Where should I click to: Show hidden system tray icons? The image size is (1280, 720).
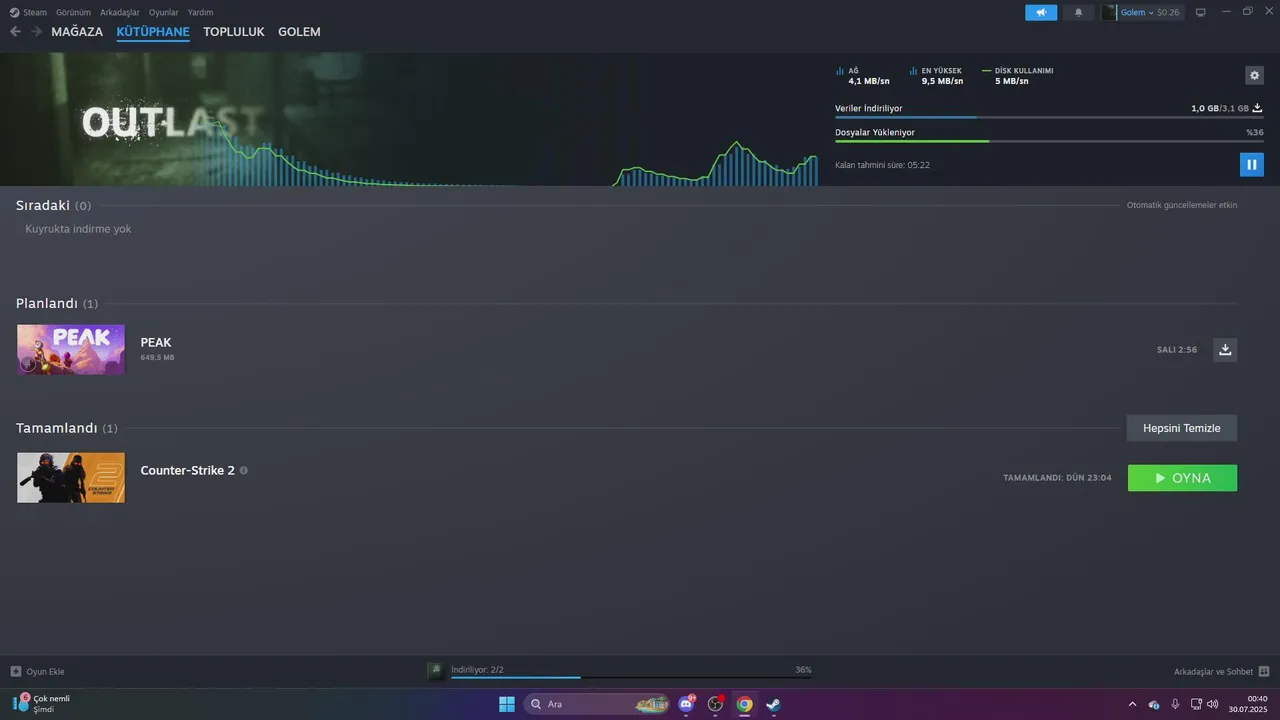point(1132,704)
